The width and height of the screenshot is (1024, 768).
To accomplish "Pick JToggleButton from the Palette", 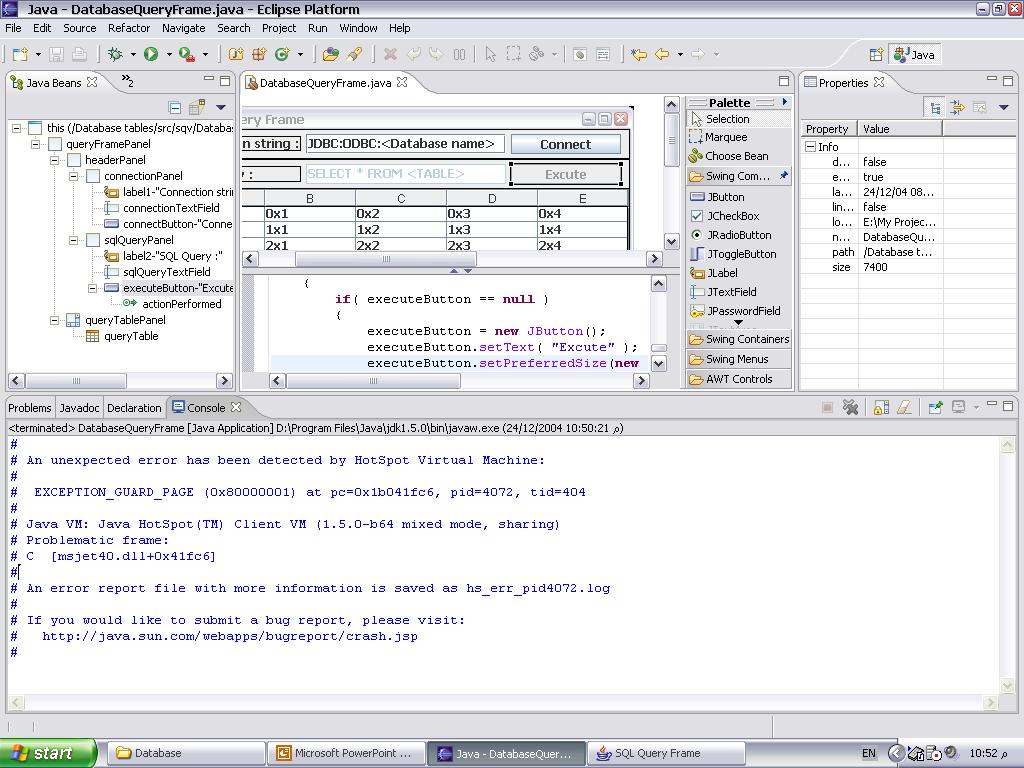I will pyautogui.click(x=733, y=254).
